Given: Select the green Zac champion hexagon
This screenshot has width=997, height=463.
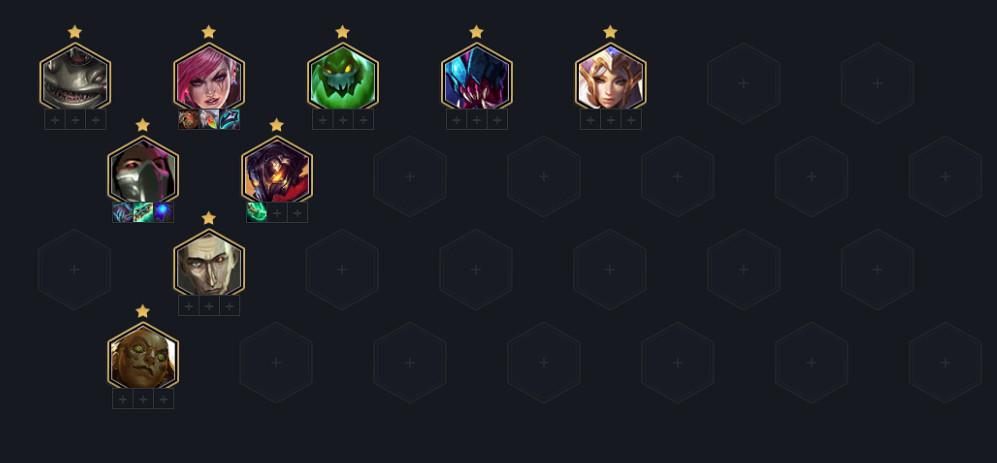Looking at the screenshot, I should click(x=343, y=77).
